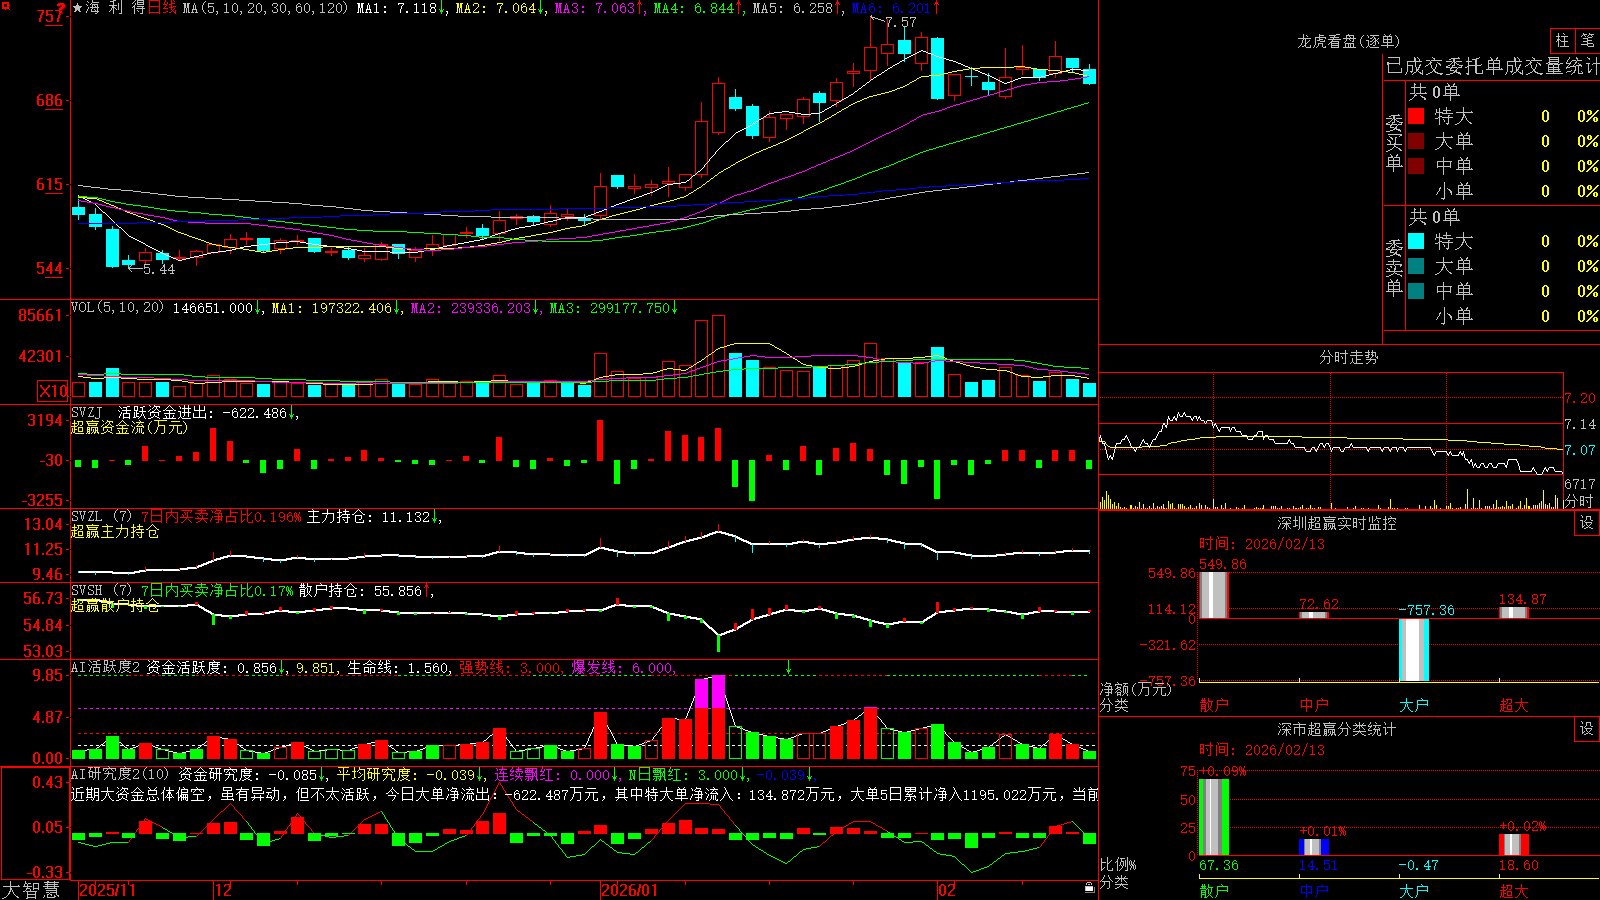Click the 龙虎看盘(逐单) panel title
Image resolution: width=1600 pixels, height=900 pixels.
tap(1348, 41)
